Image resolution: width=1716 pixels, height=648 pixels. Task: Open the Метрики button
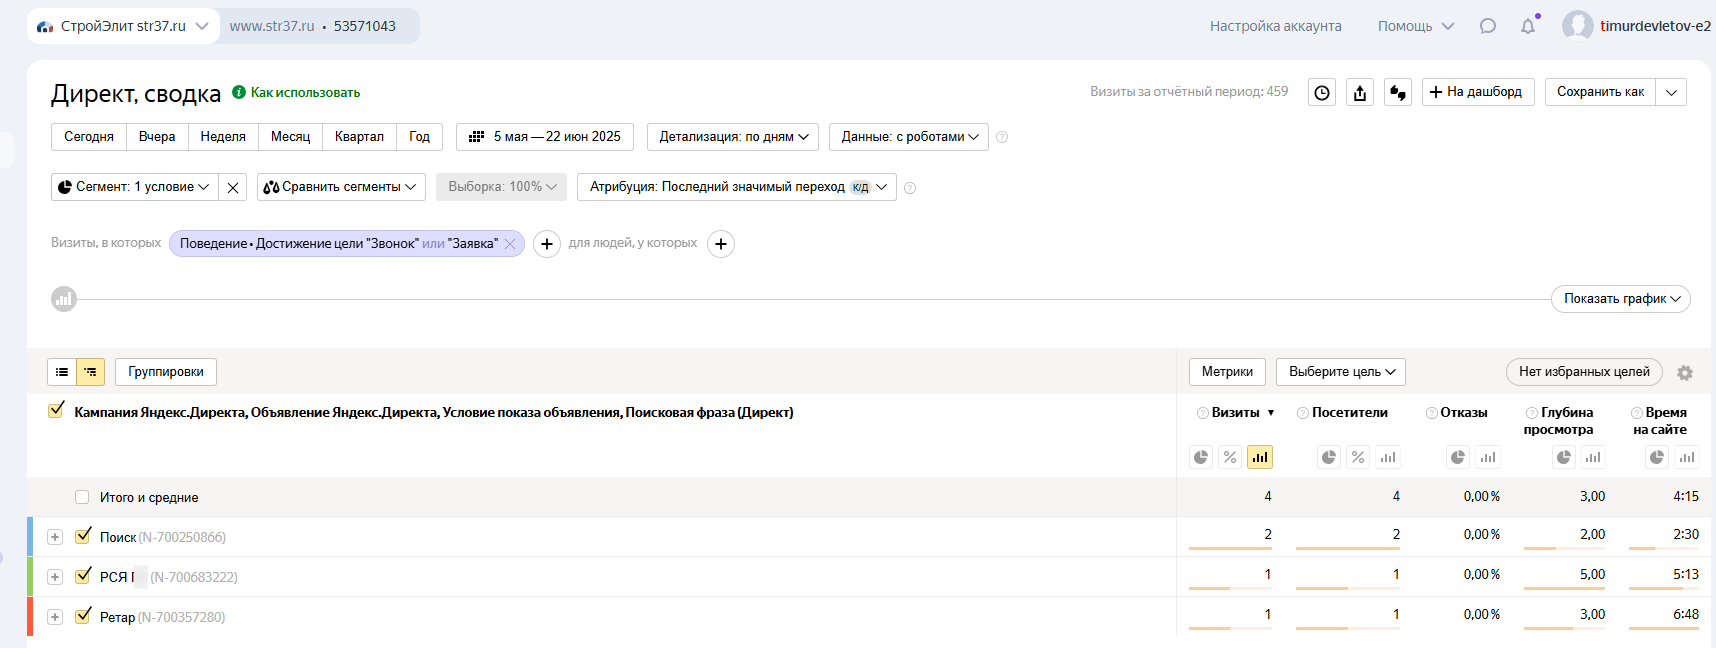click(x=1227, y=372)
